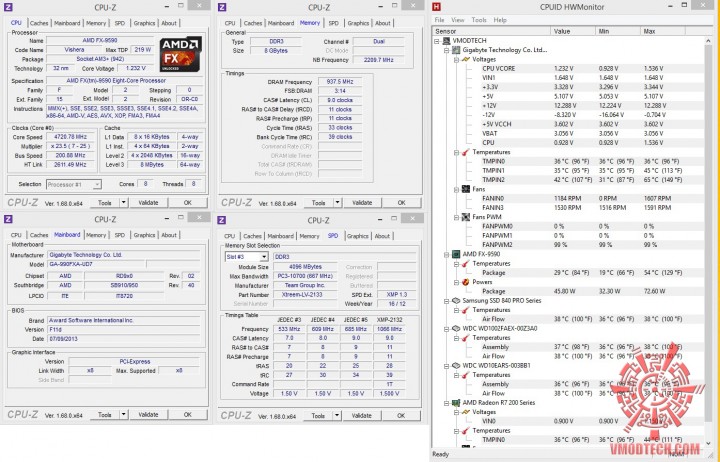The image size is (720, 462).
Task: Click the Temperatures icon under Samsung SSD 840 PRO
Action: pos(466,310)
